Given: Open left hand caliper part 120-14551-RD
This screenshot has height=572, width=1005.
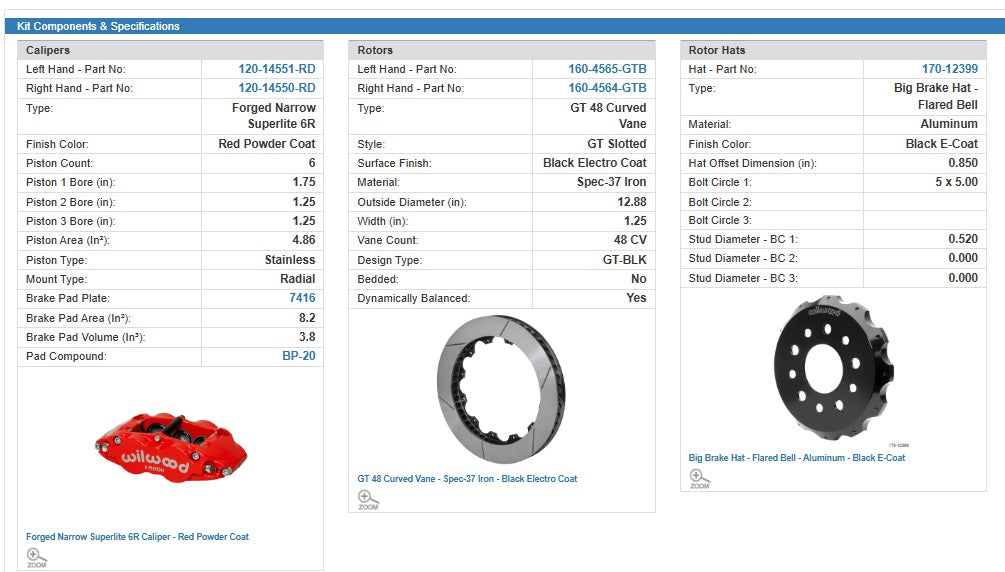Looking at the screenshot, I should click(277, 69).
